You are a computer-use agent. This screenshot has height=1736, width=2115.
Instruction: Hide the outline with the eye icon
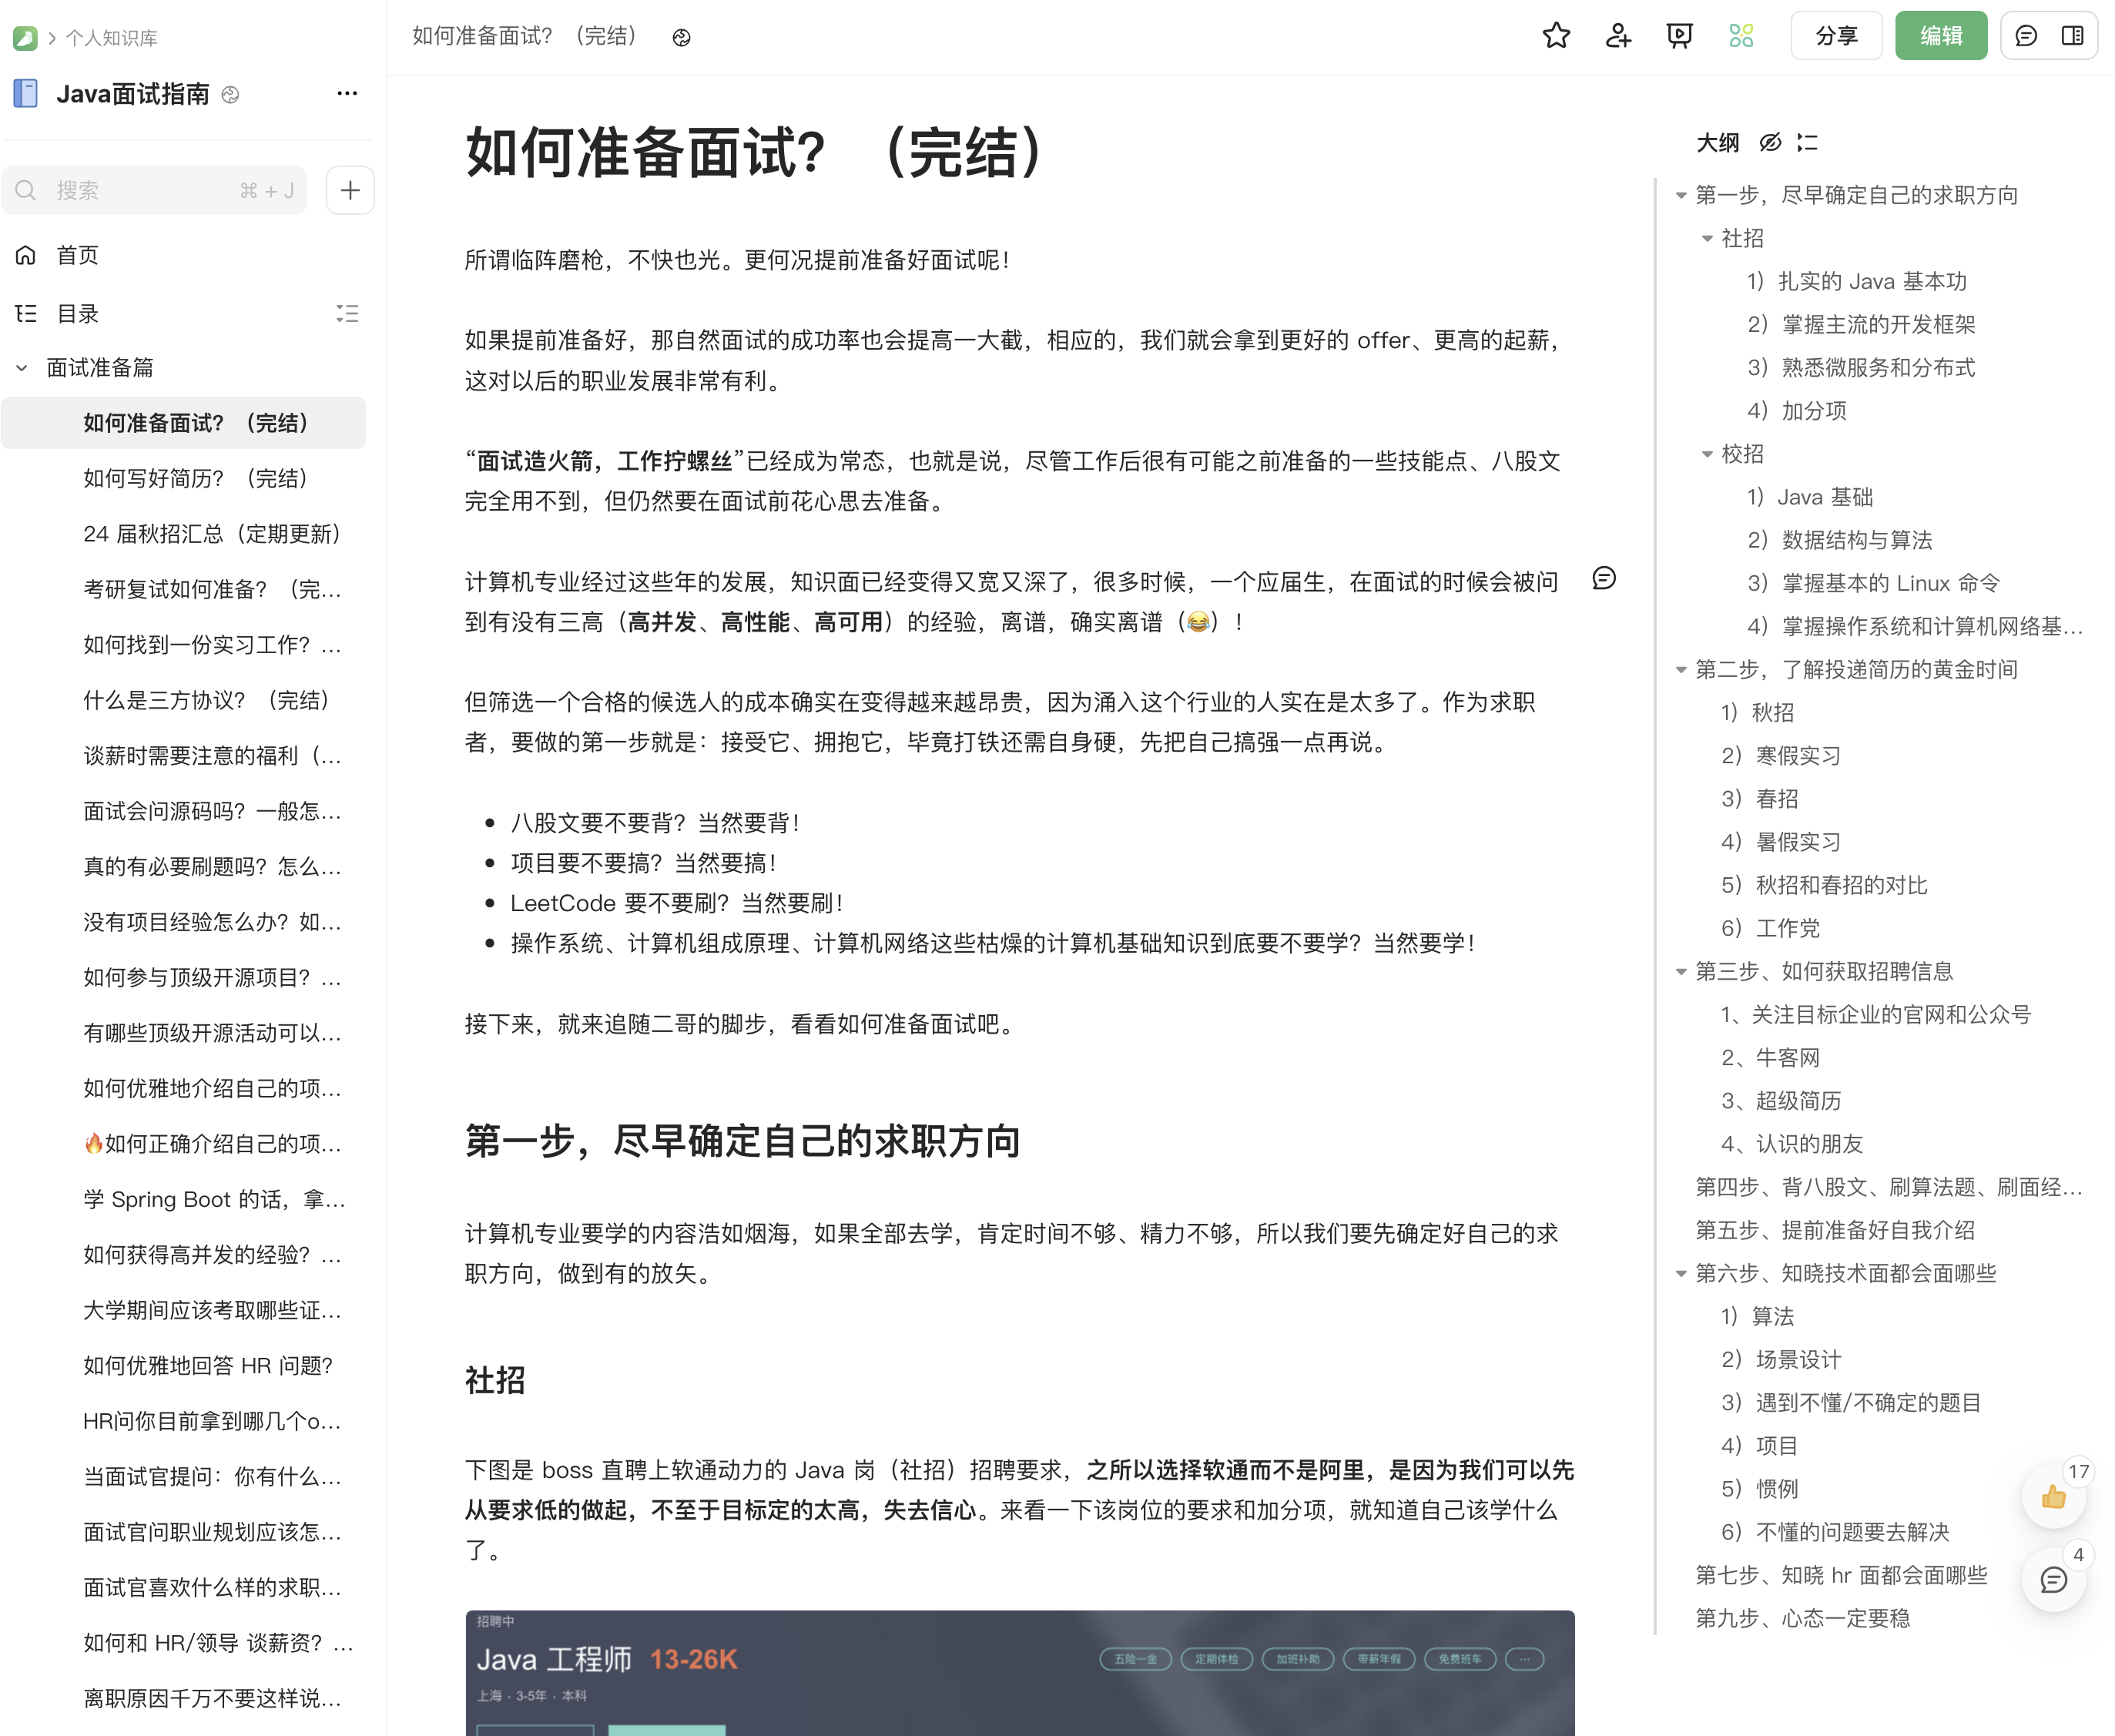[x=1770, y=142]
